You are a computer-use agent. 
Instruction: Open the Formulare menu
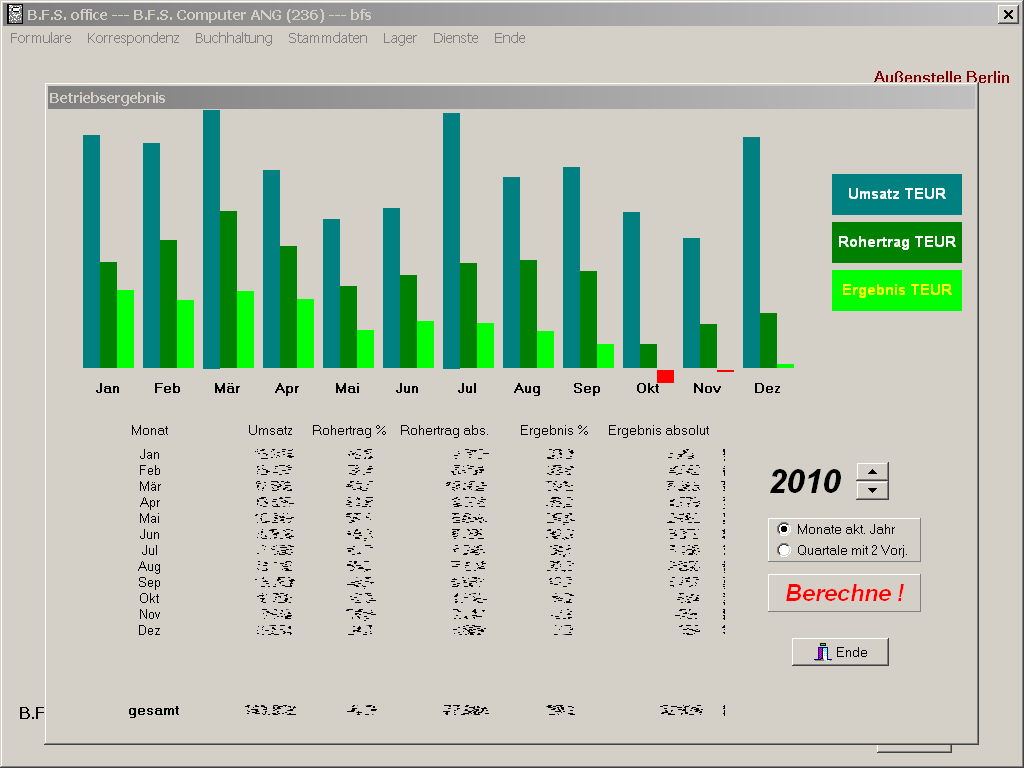pyautogui.click(x=41, y=38)
